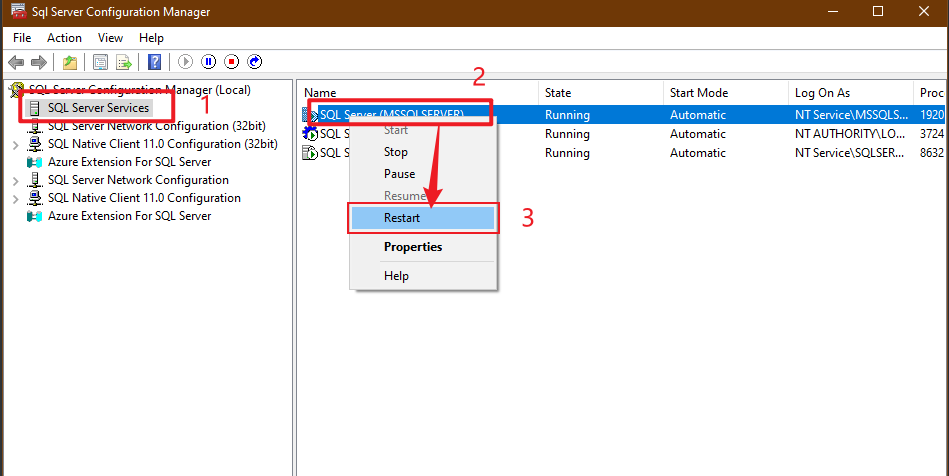Click the Azure Extension icon directly below SQL Native Client 11.0 Configuration (32bit)
The width and height of the screenshot is (949, 476).
[x=35, y=162]
